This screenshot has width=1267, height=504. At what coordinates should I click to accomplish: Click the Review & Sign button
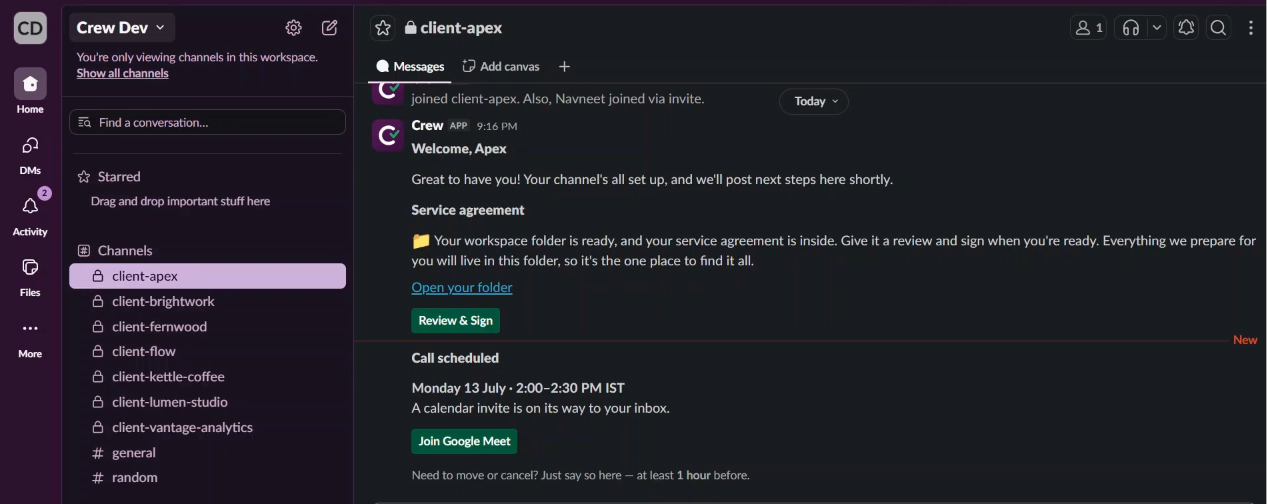tap(455, 321)
